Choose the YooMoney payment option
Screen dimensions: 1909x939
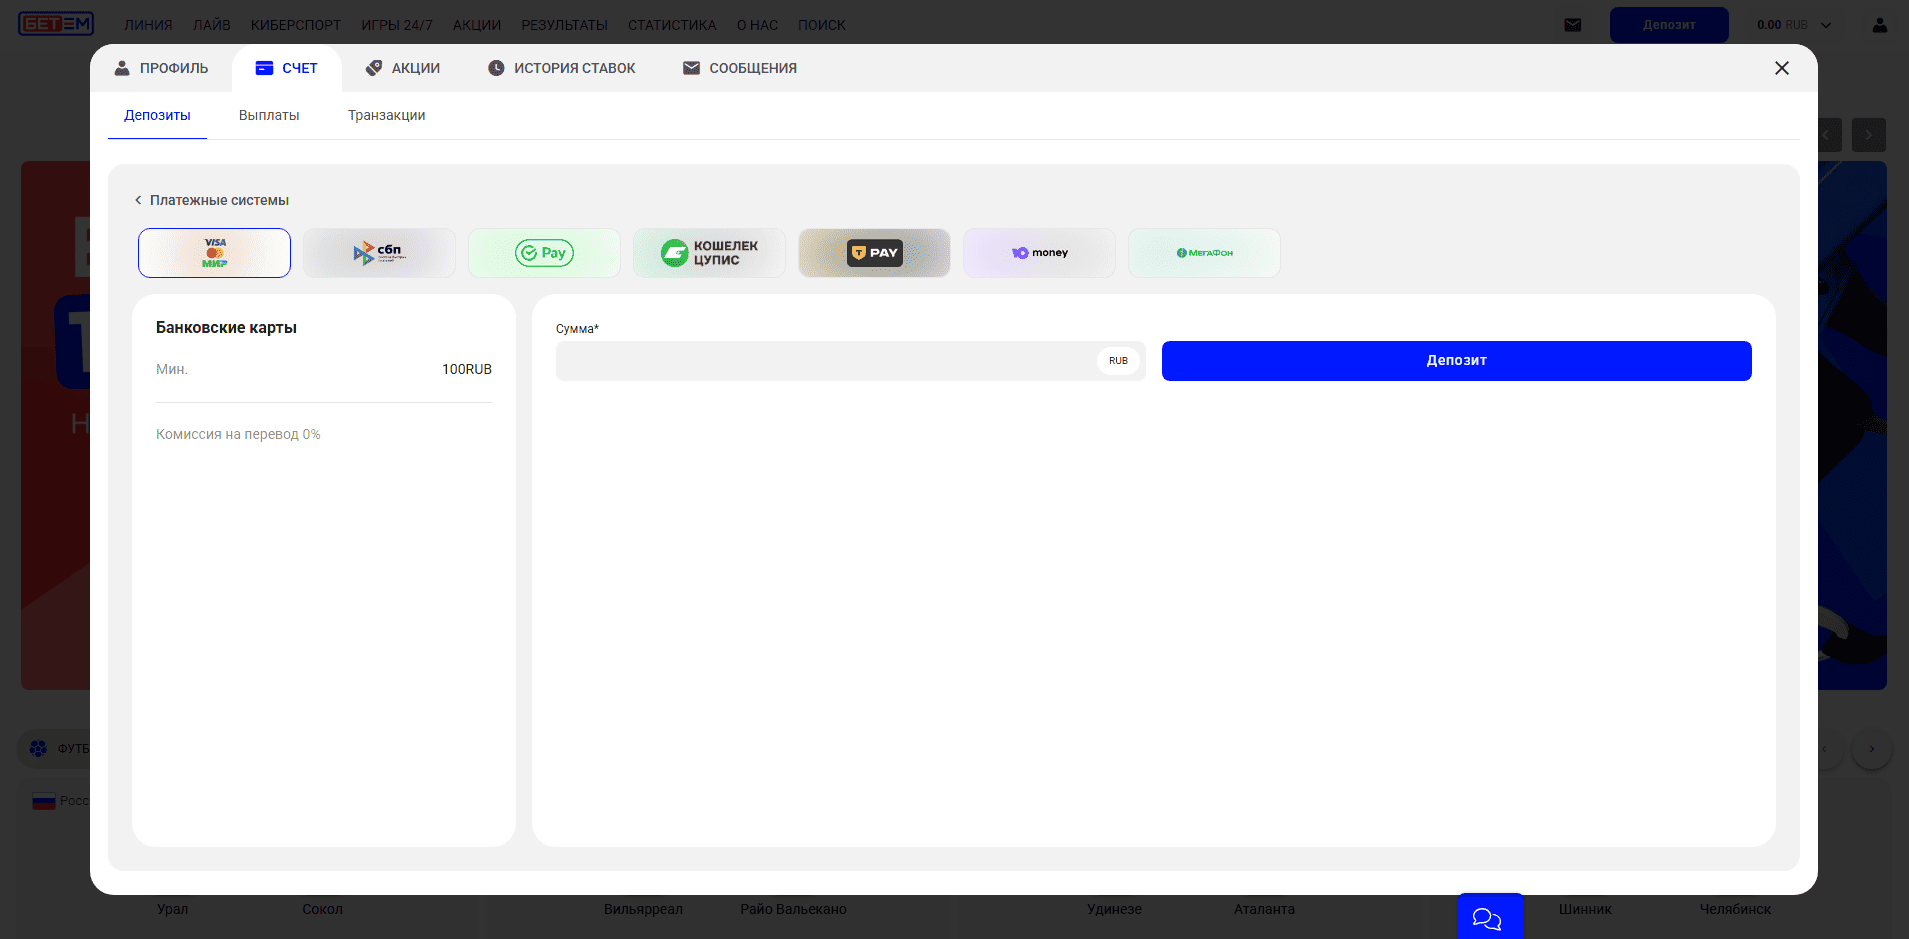tap(1039, 253)
